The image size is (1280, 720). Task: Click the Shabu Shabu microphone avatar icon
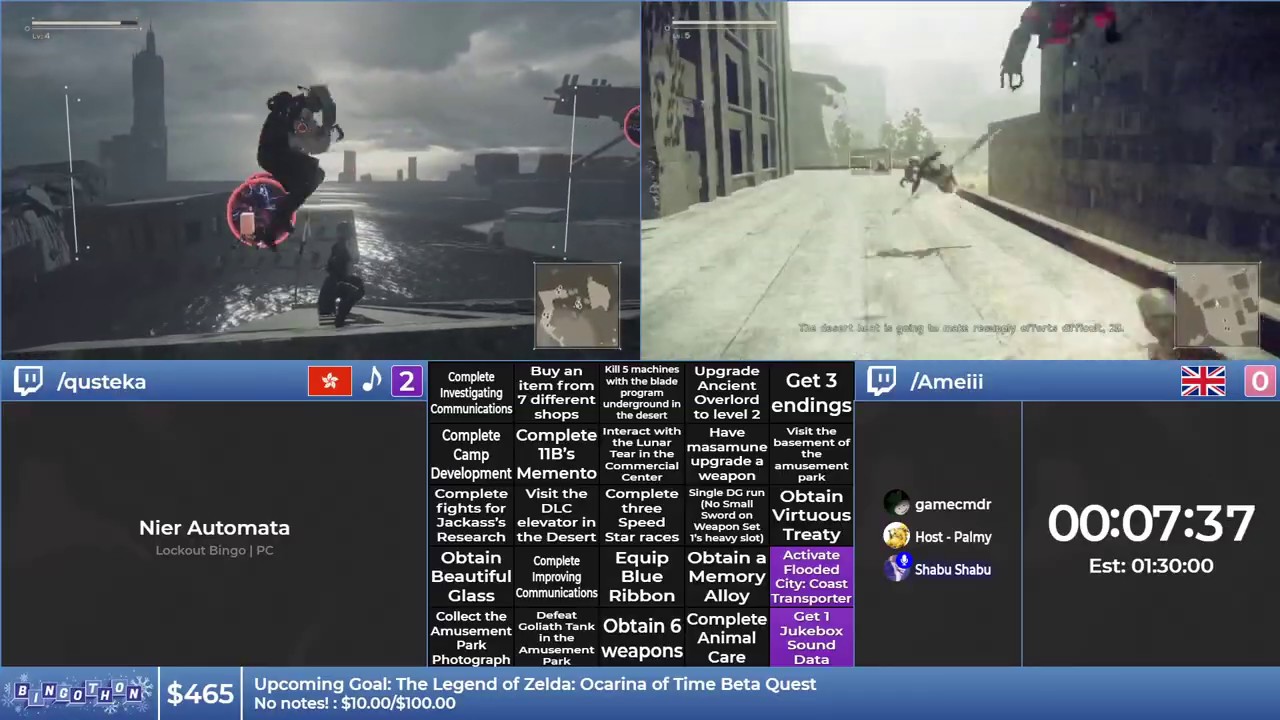(897, 568)
